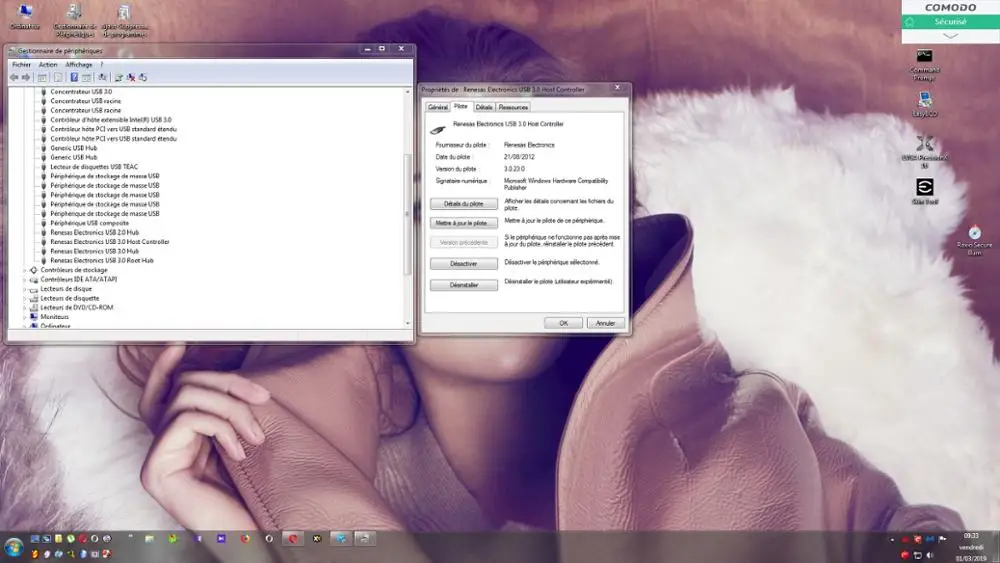Screen dimensions: 1000x563
Task: Click the scrollbar up arrow in Device Manager
Action: tap(408, 92)
